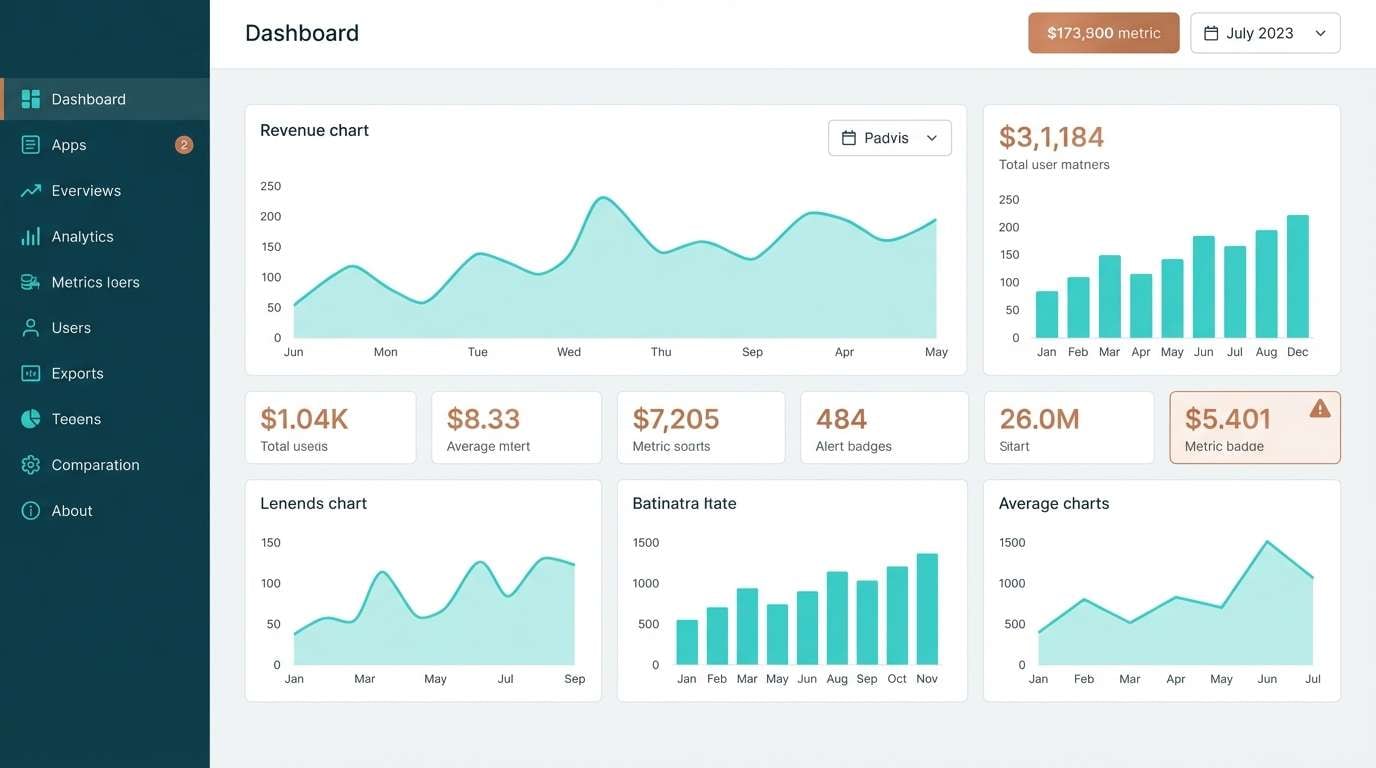Click the Apps notification badge showing 2
Image resolution: width=1376 pixels, height=768 pixels.
184,144
